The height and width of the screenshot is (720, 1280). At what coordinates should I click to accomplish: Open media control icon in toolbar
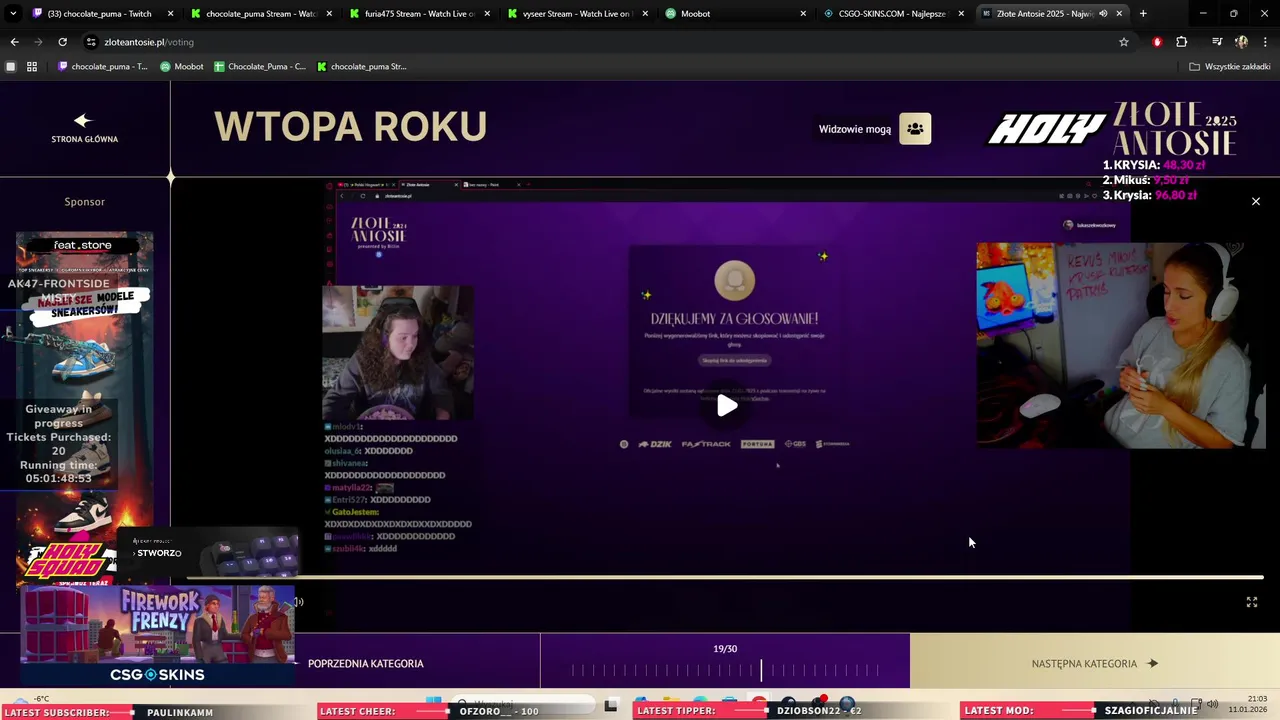click(x=1216, y=42)
